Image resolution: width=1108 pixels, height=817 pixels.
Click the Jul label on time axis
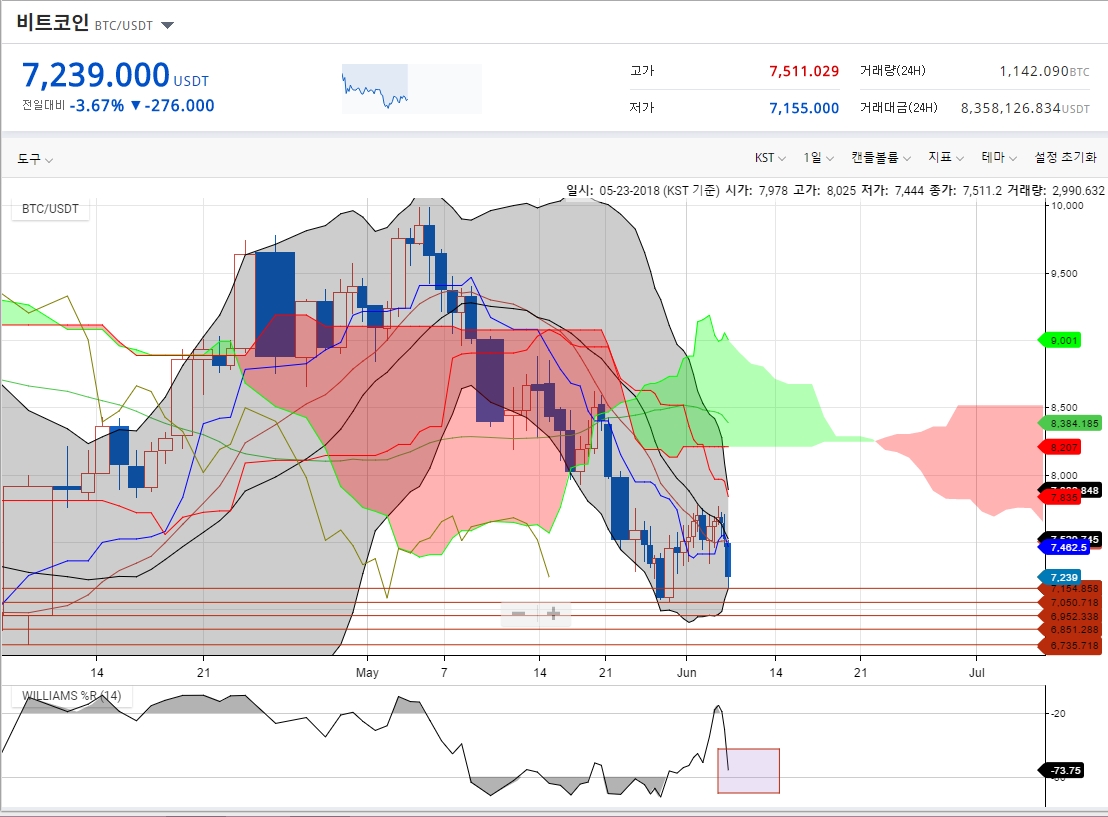tap(977, 673)
